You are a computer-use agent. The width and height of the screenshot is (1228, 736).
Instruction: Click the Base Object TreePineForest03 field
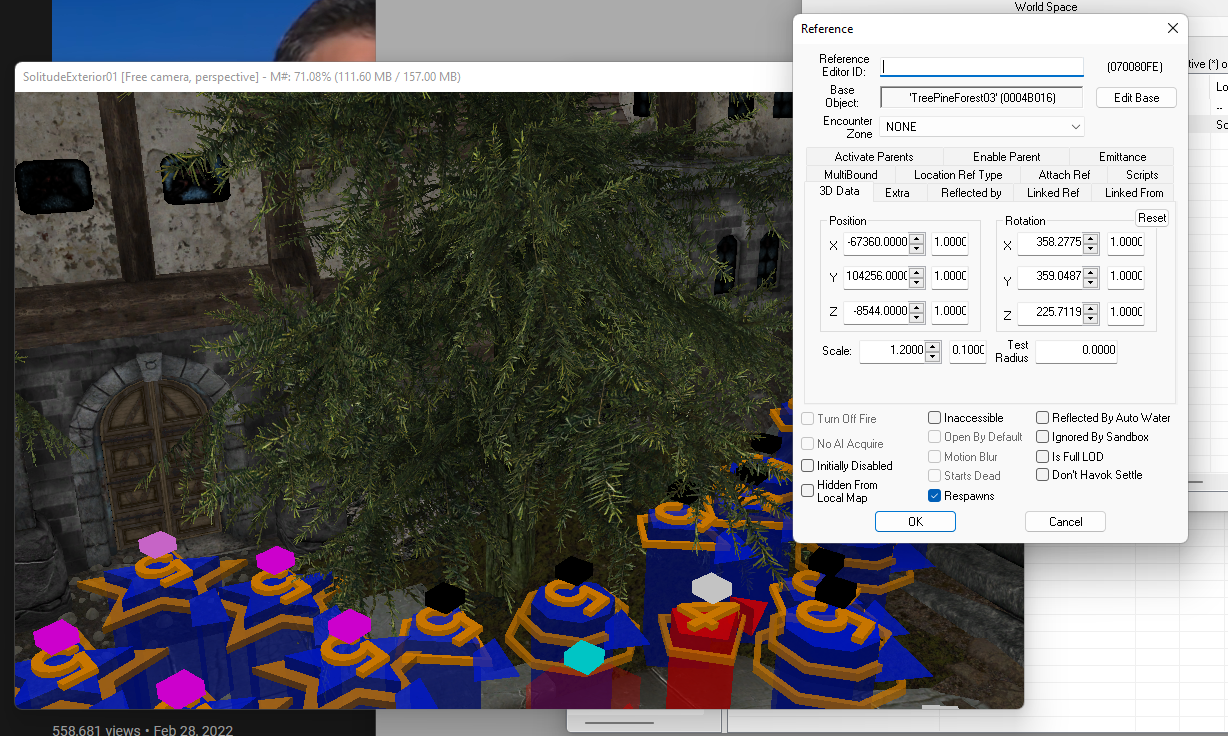982,98
